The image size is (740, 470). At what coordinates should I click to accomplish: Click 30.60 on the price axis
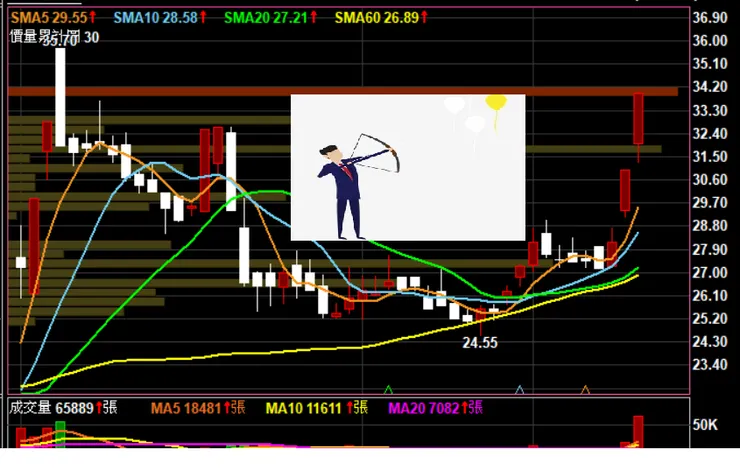pyautogui.click(x=710, y=180)
